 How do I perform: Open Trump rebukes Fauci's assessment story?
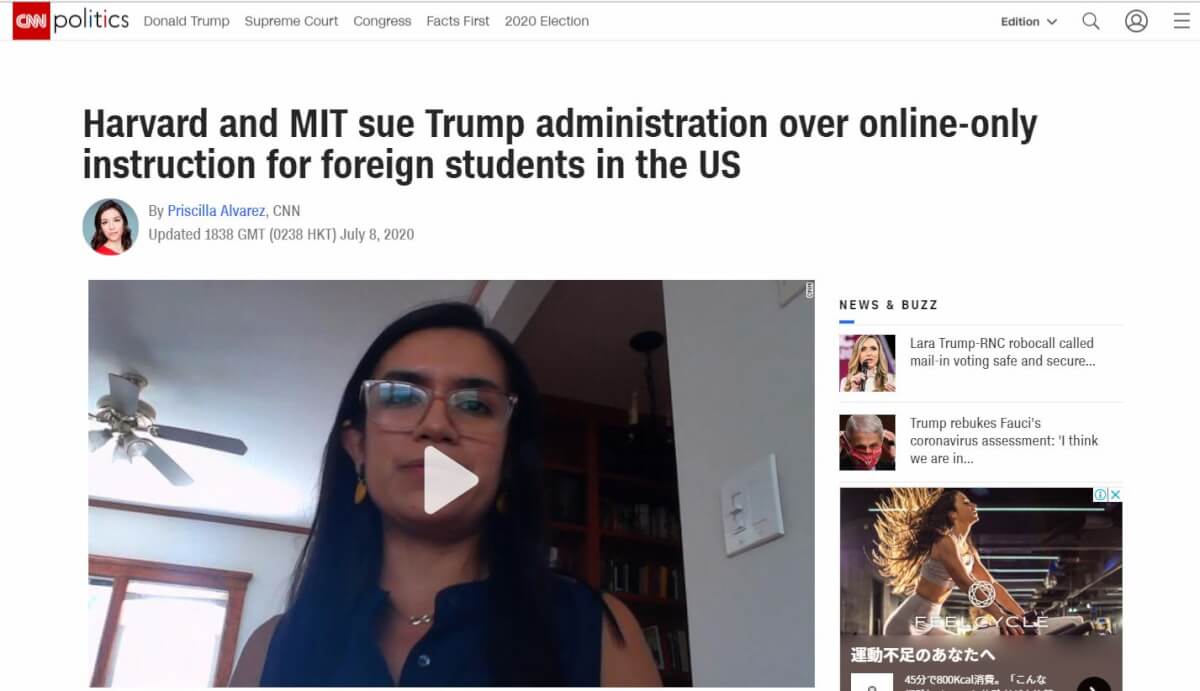pos(1004,441)
